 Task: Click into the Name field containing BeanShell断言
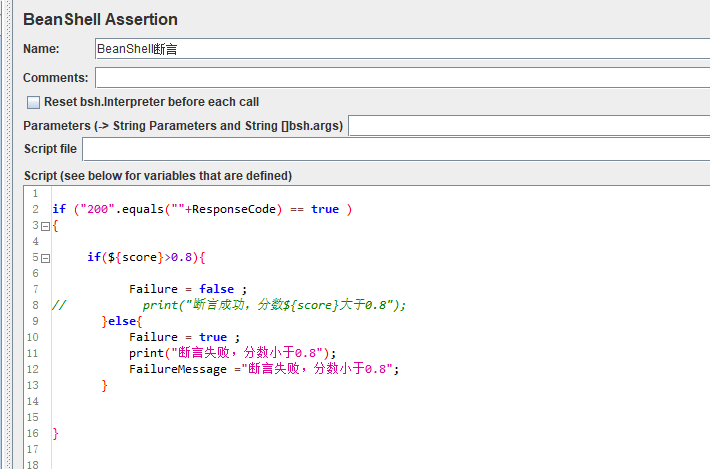[x=400, y=48]
